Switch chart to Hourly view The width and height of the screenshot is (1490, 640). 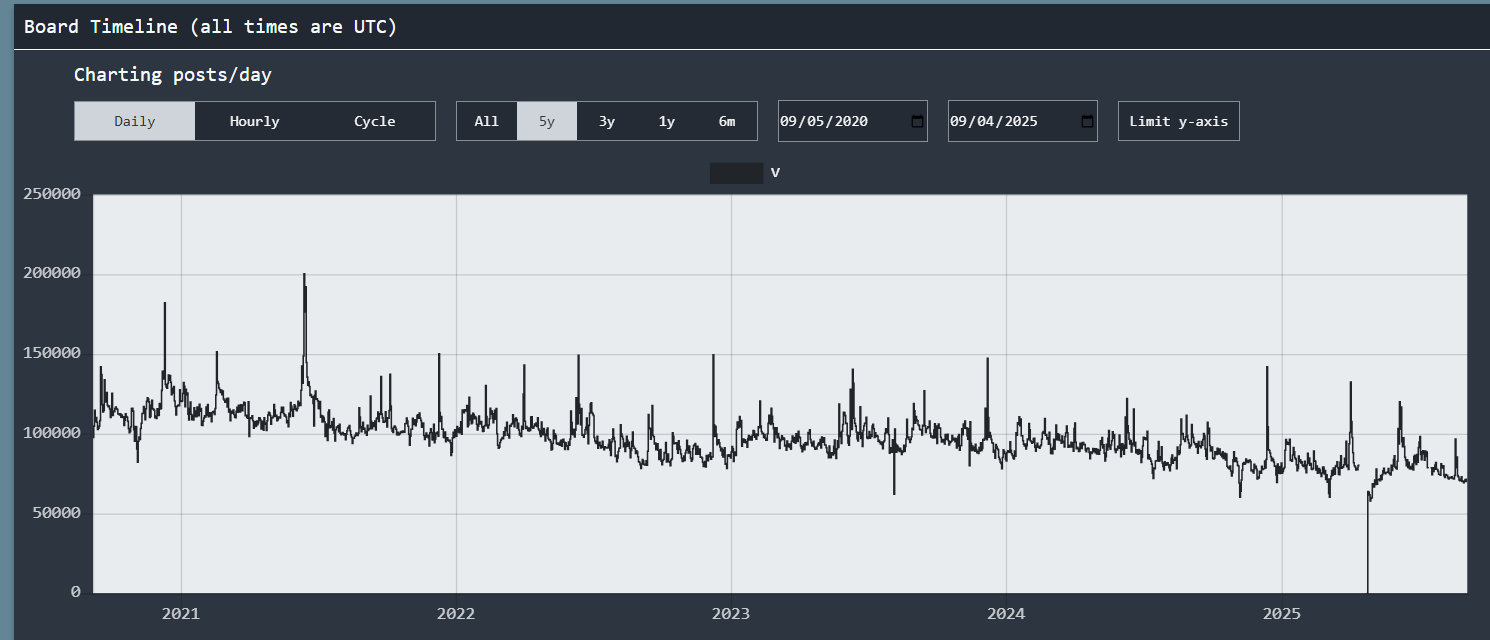[x=255, y=121]
